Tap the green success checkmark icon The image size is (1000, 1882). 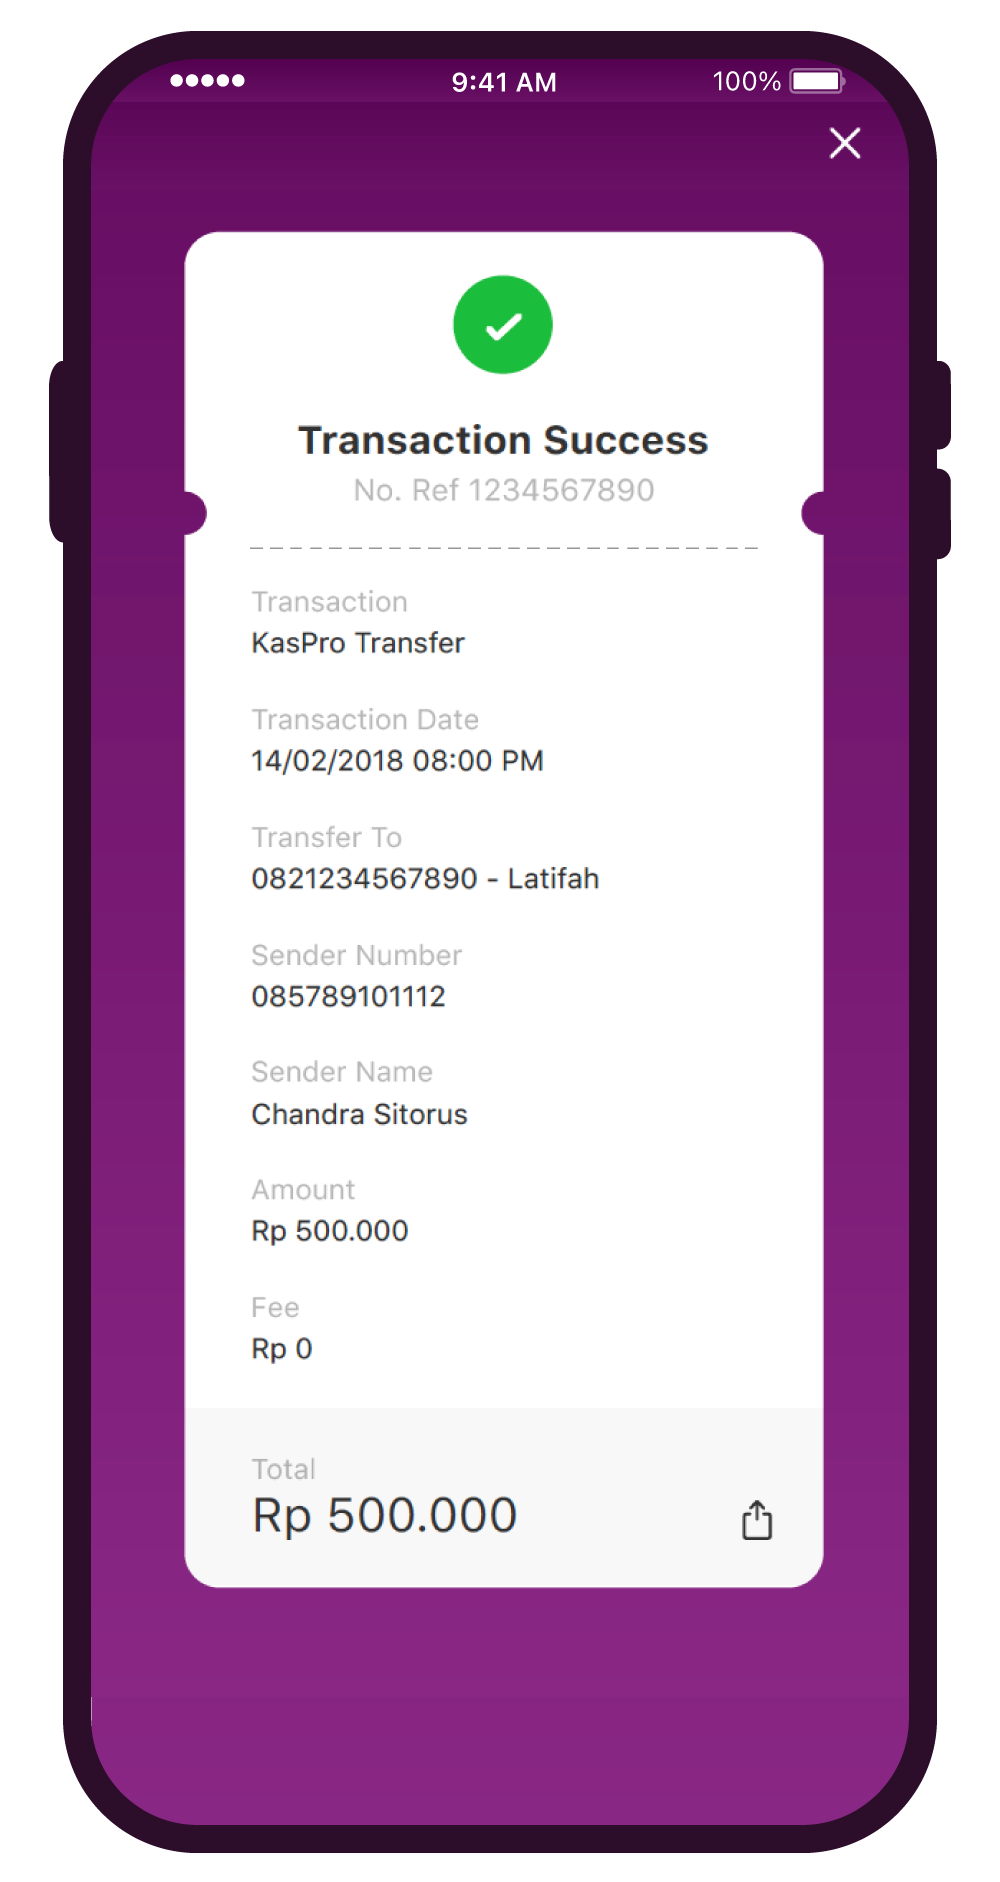point(503,325)
